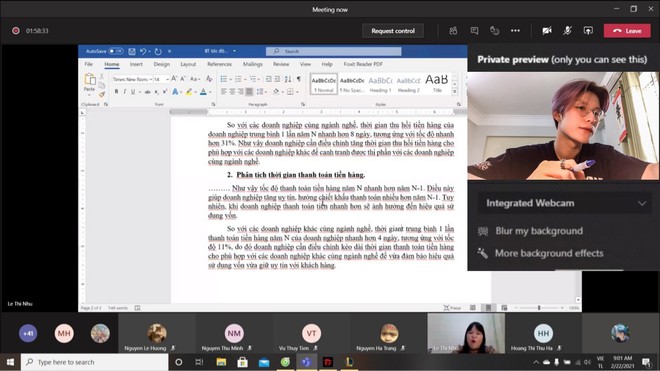This screenshot has width=660, height=371.
Task: Switch to References ribbon tab
Action: [x=219, y=64]
